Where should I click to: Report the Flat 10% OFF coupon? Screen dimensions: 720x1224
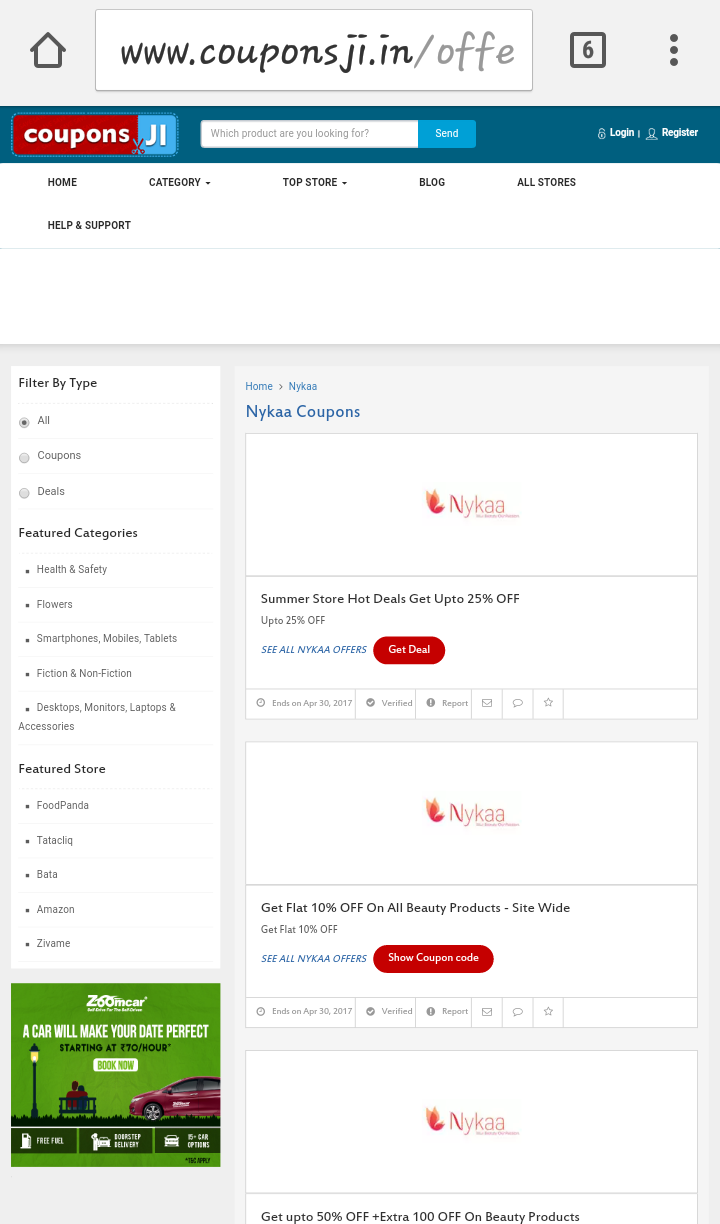[x=447, y=1012]
